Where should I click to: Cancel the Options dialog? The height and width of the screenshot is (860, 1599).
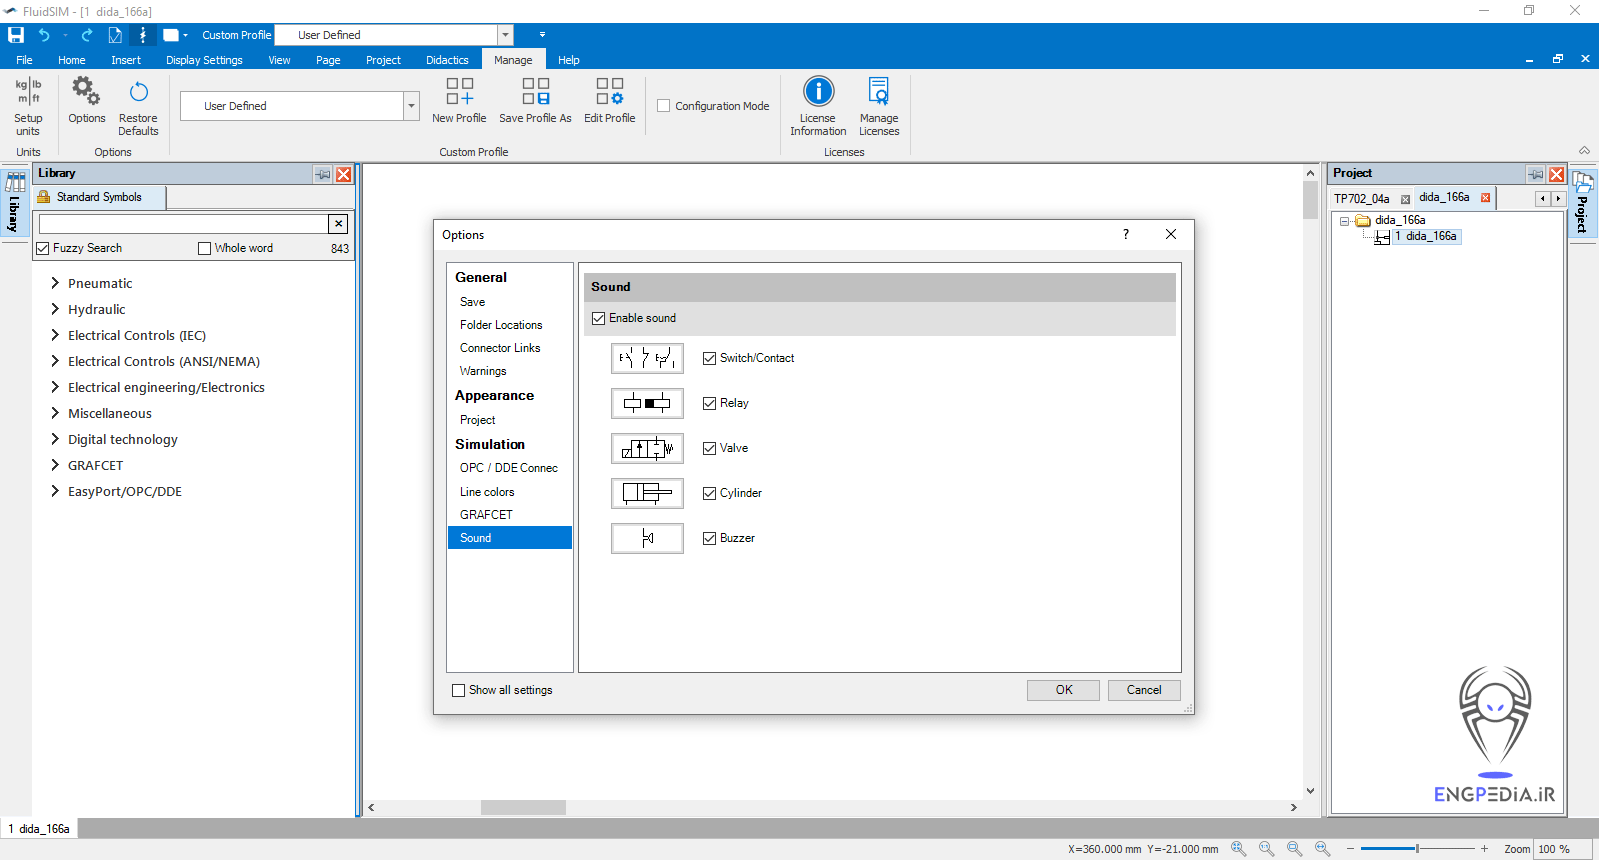(x=1144, y=690)
